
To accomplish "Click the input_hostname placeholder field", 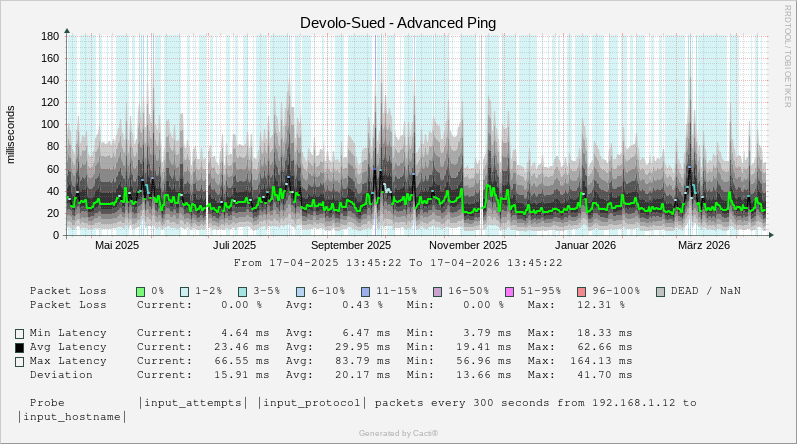I will 72,417.
